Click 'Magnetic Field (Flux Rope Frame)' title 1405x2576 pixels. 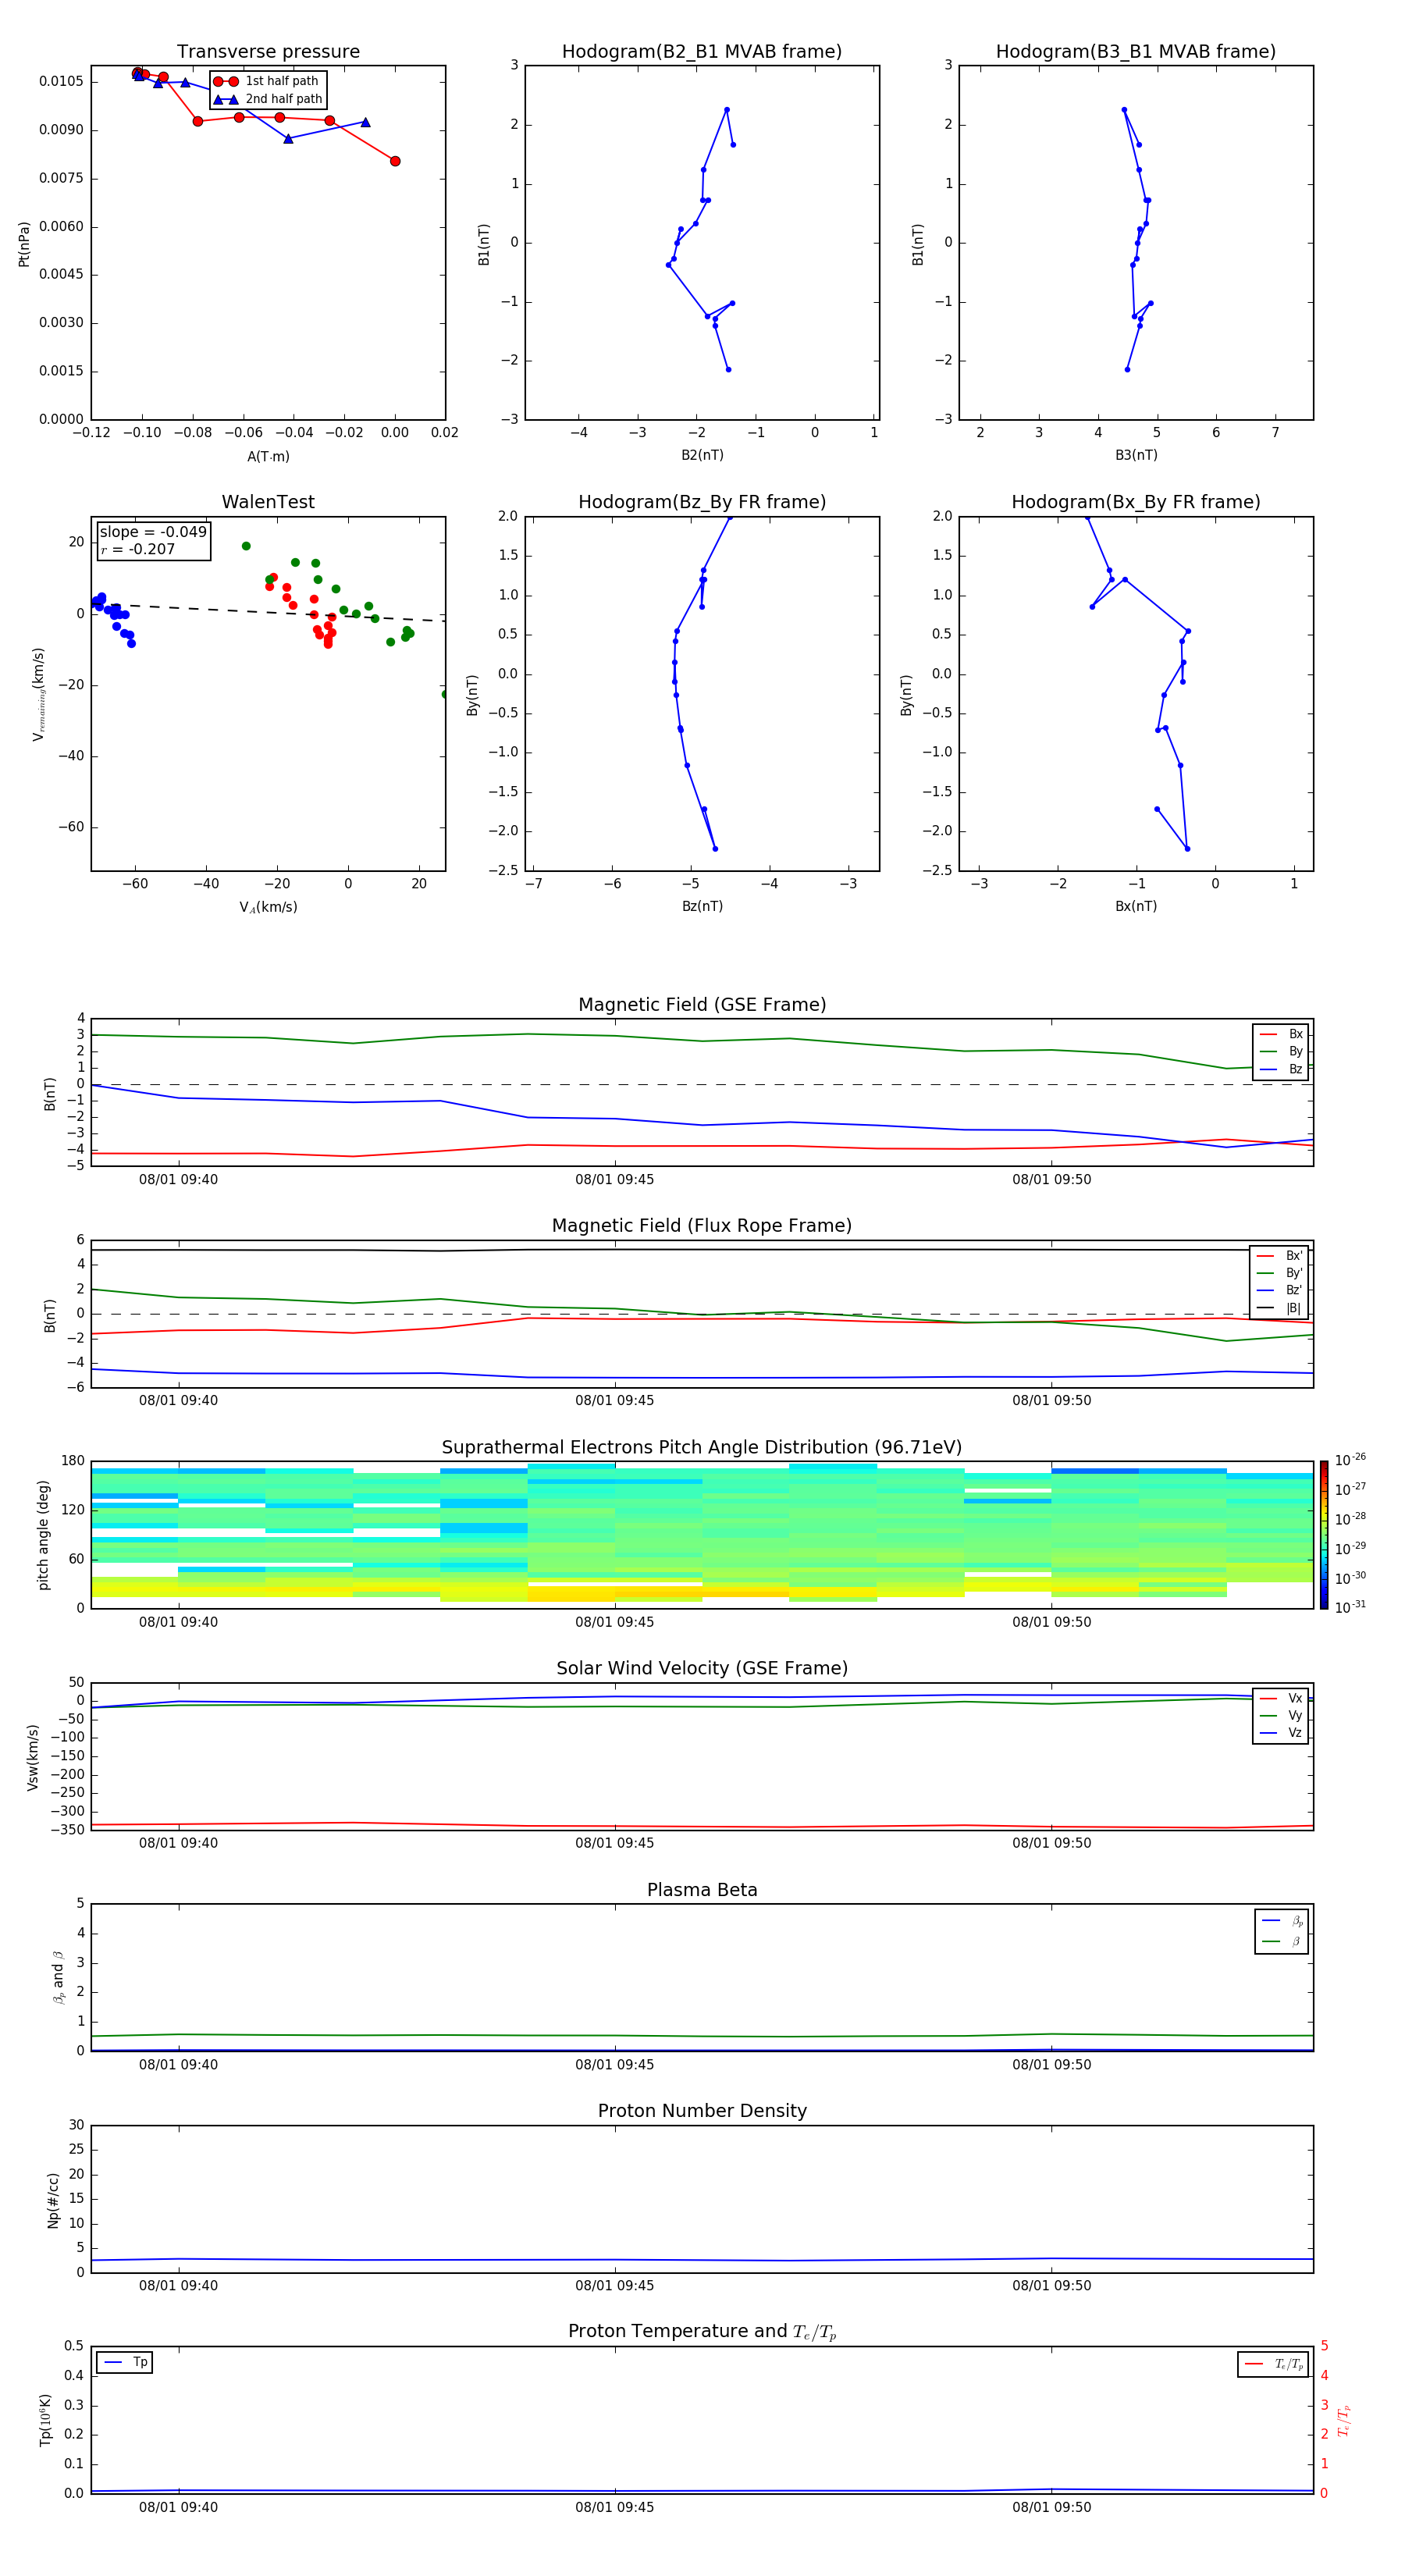[702, 1226]
